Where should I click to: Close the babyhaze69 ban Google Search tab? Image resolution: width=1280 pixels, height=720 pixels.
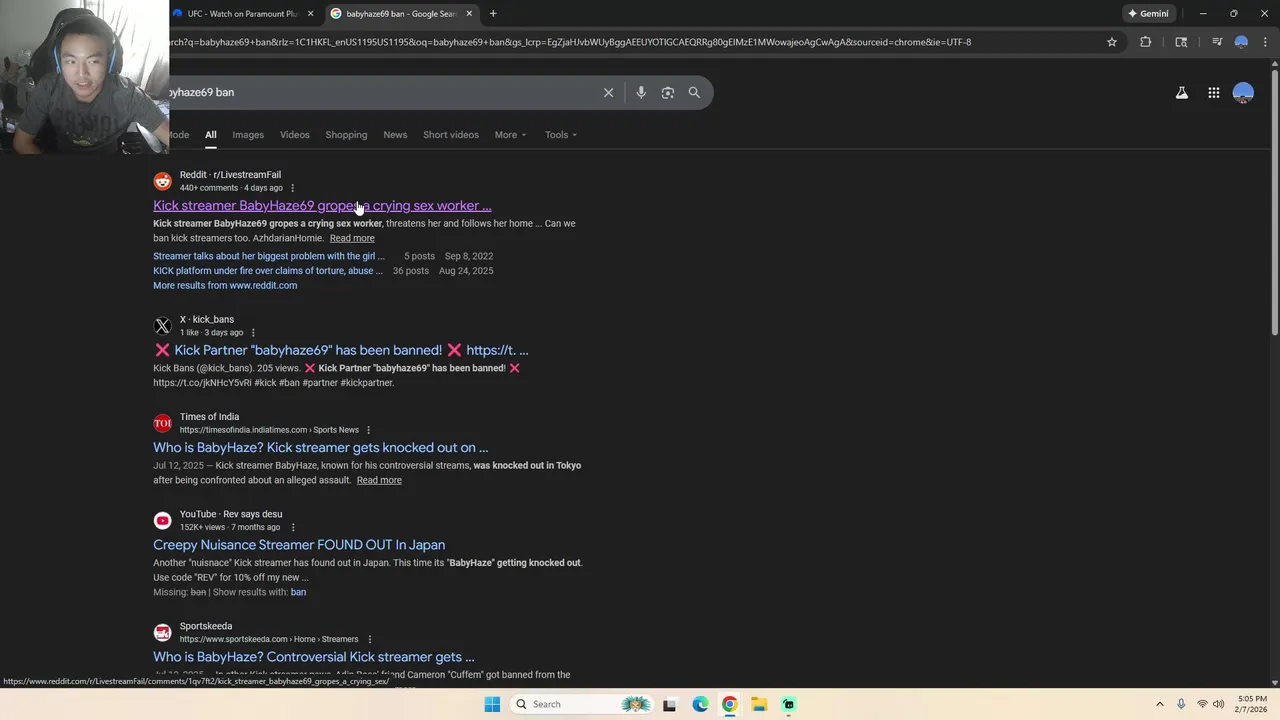pyautogui.click(x=468, y=14)
